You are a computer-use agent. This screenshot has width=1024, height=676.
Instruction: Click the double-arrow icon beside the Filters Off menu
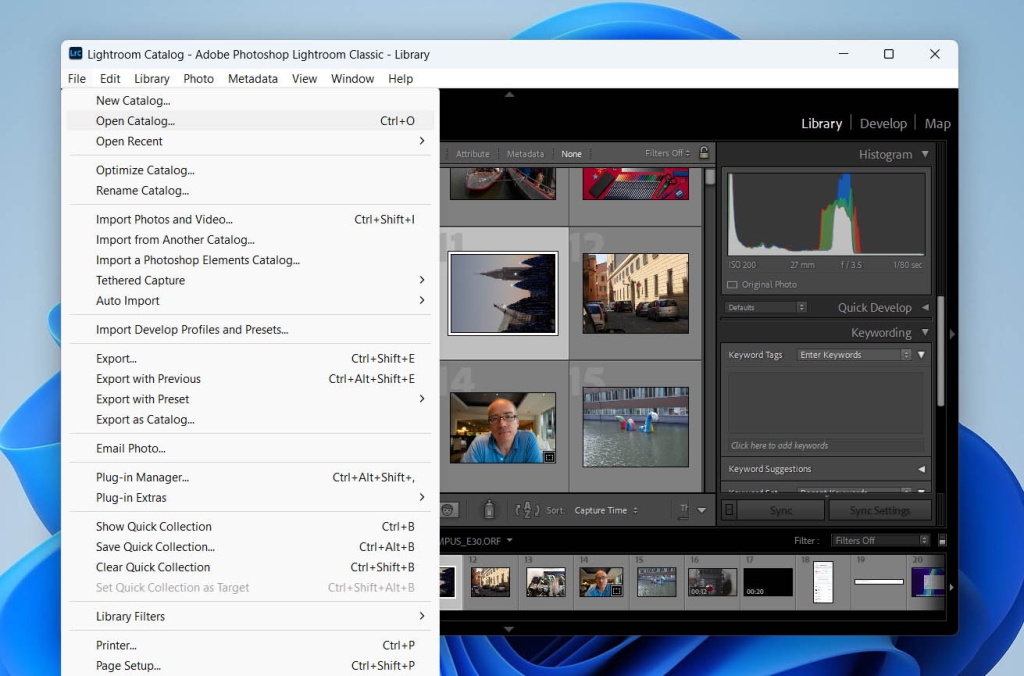coord(688,154)
